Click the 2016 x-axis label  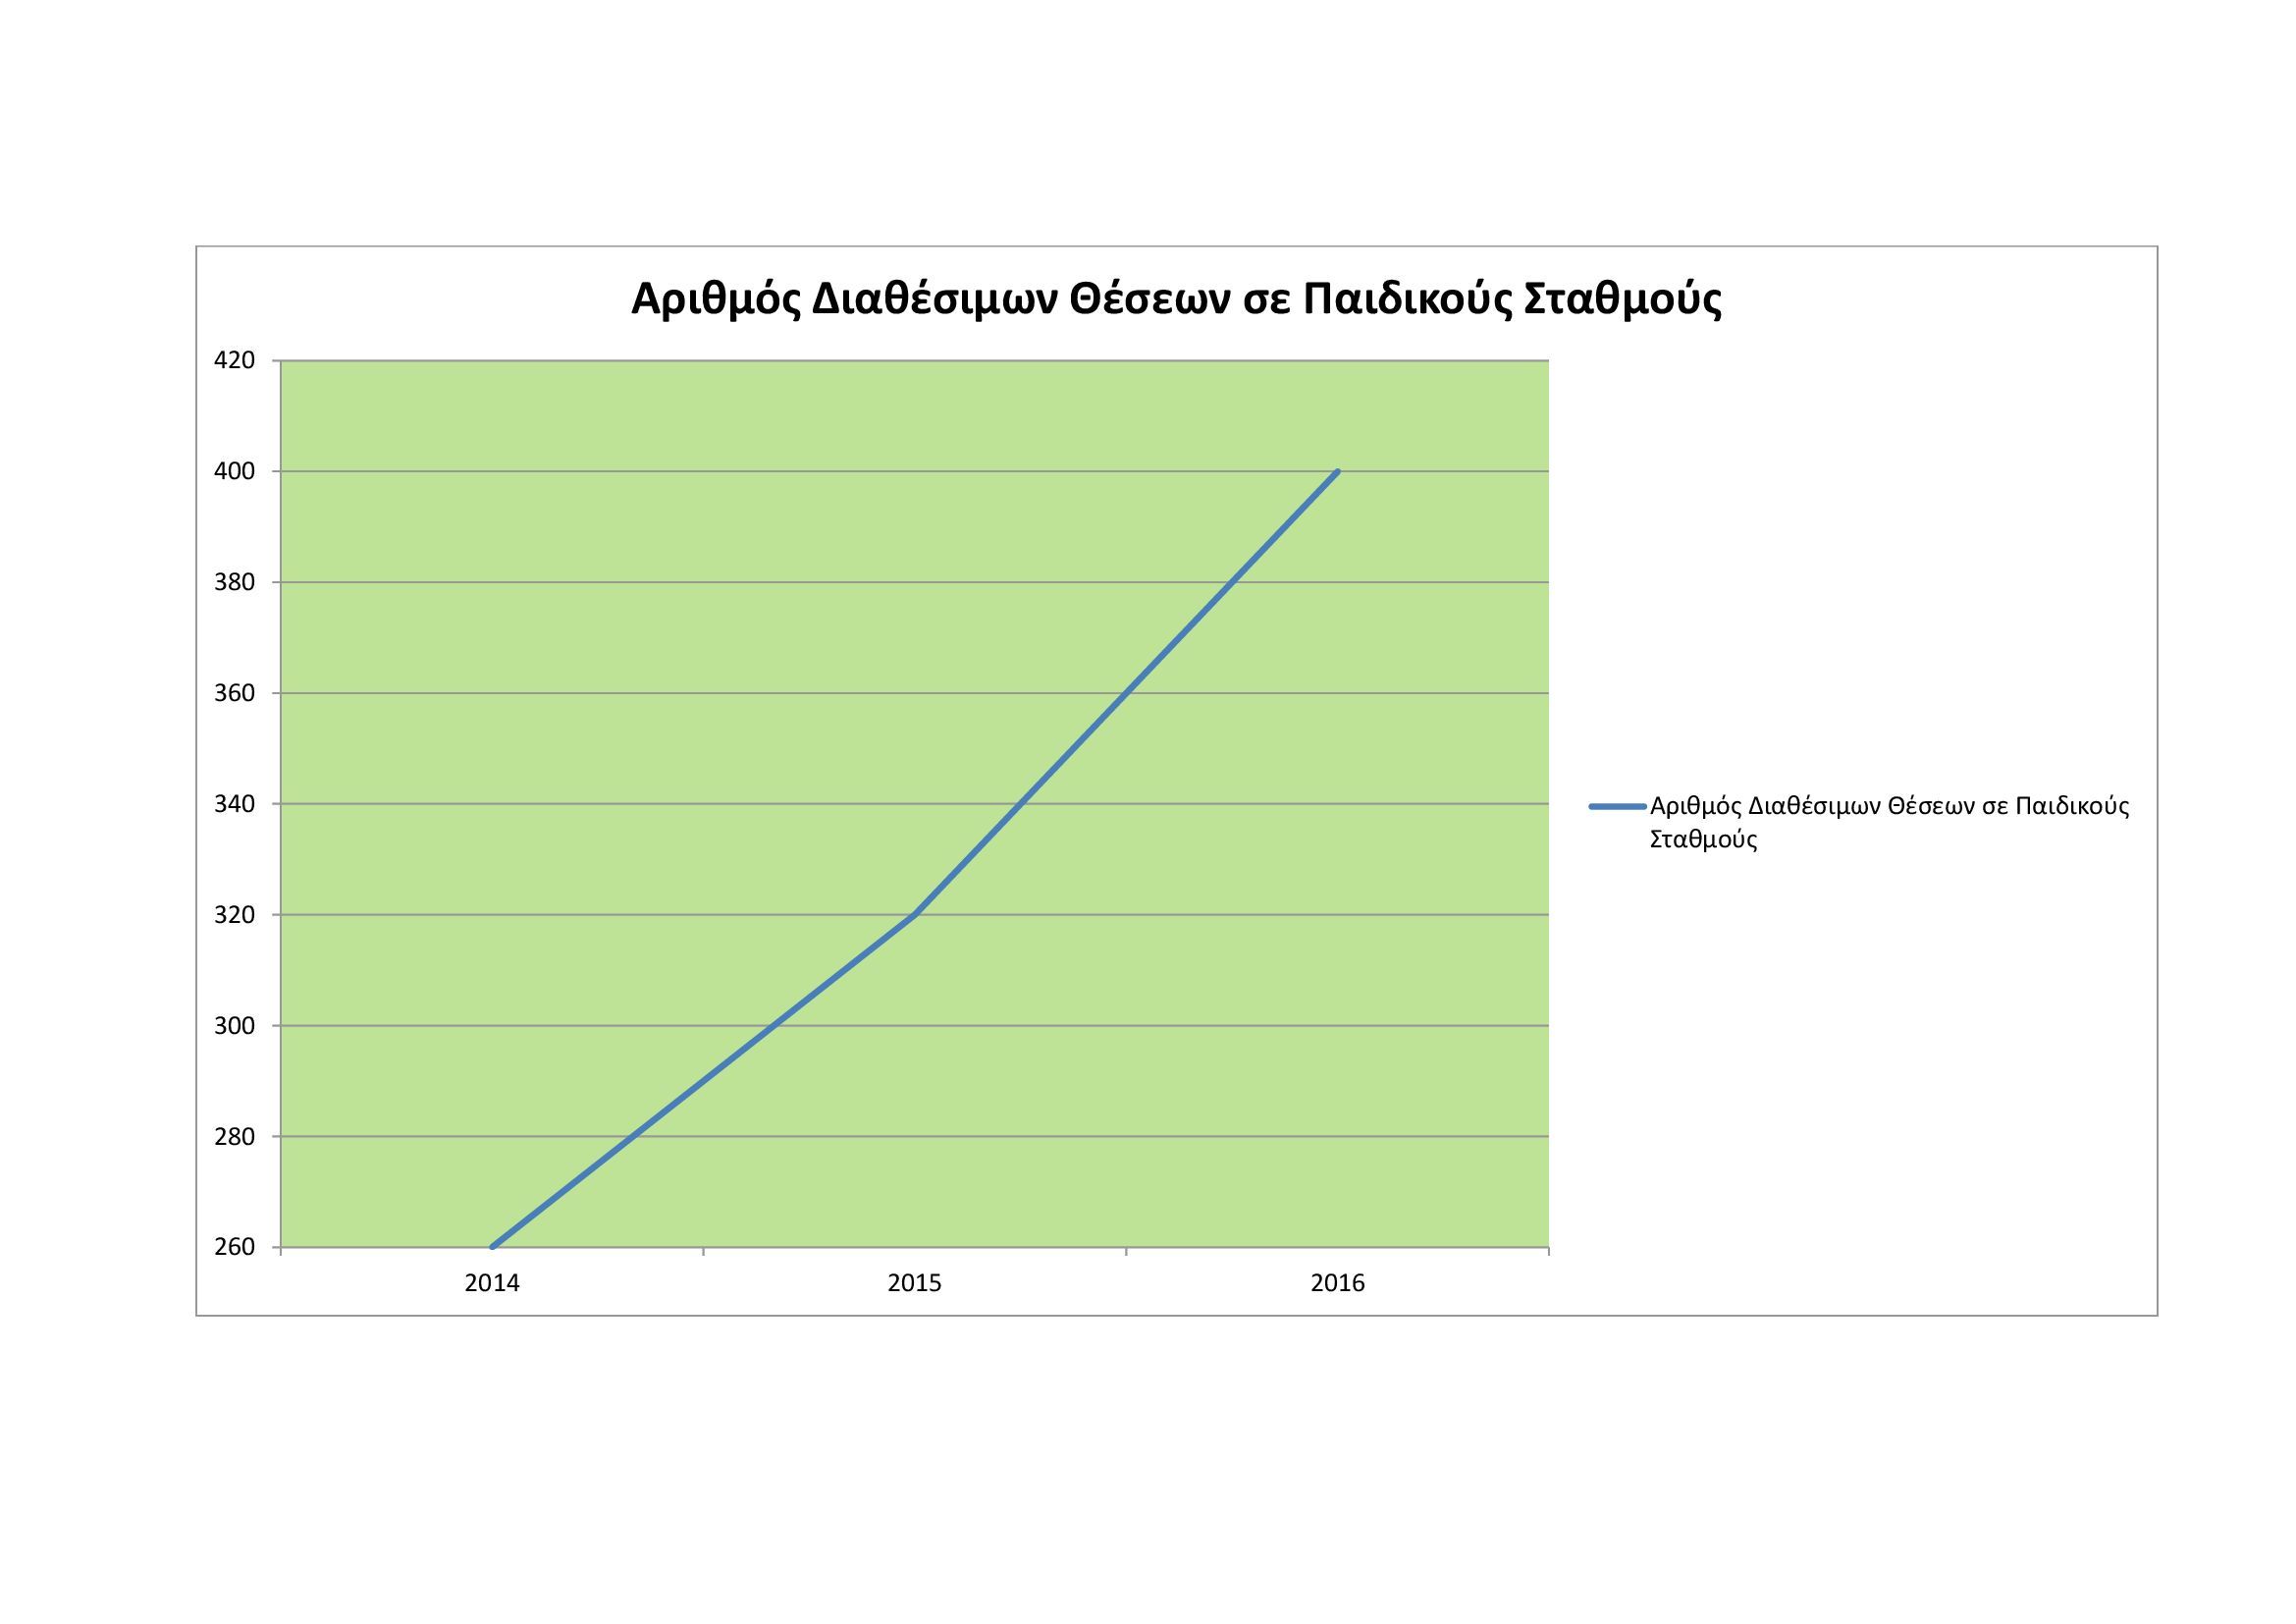click(1337, 1284)
